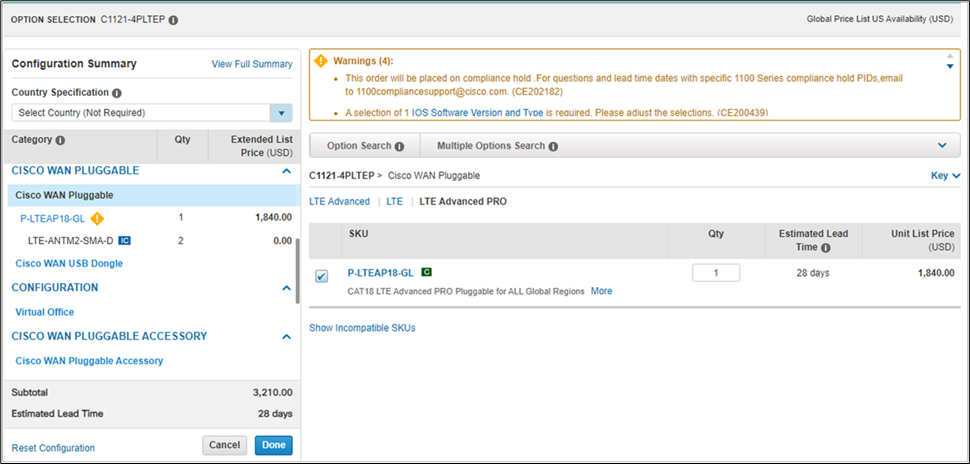Click down arrow in warnings panel
Screen dimensions: 970x464
click(x=950, y=67)
